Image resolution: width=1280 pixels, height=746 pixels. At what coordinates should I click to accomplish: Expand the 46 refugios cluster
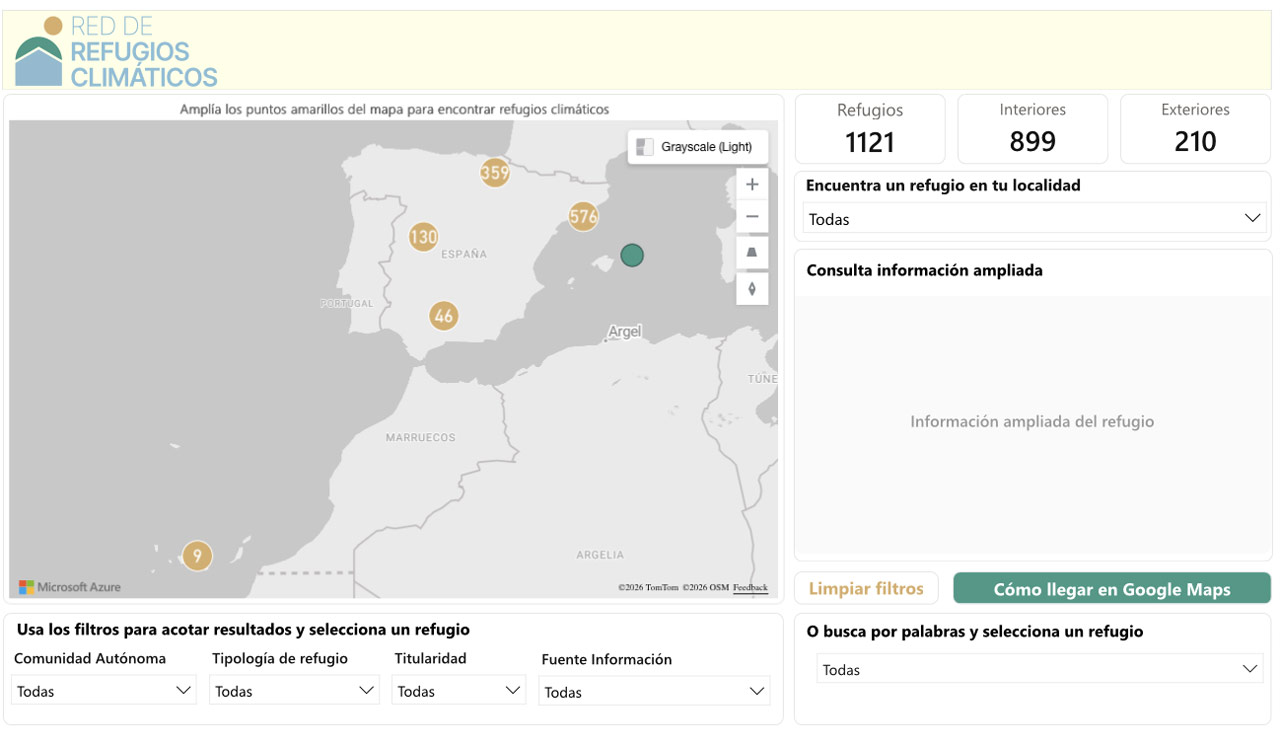444,316
